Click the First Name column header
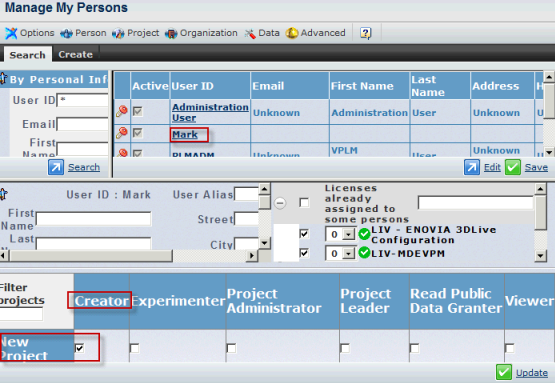Viewport: 555px width, 383px height. tap(370, 86)
